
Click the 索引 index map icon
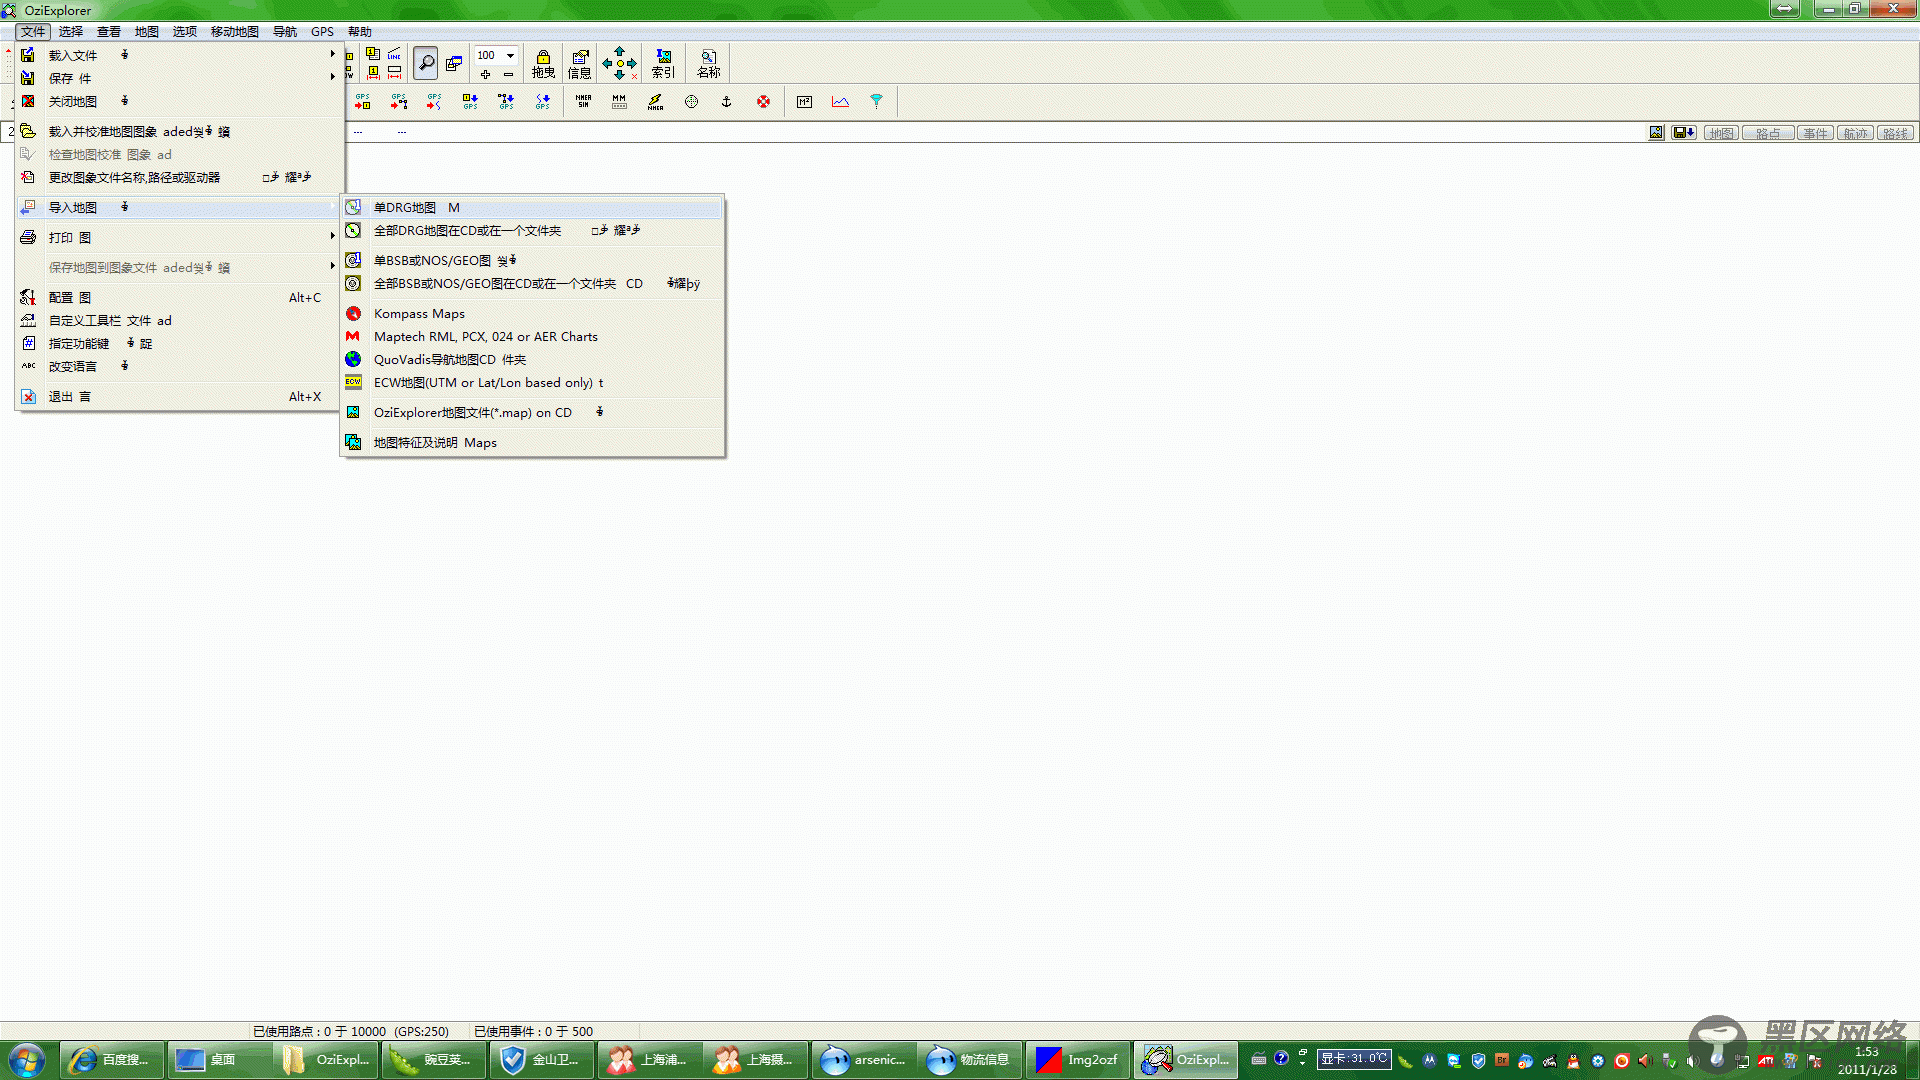pos(663,63)
